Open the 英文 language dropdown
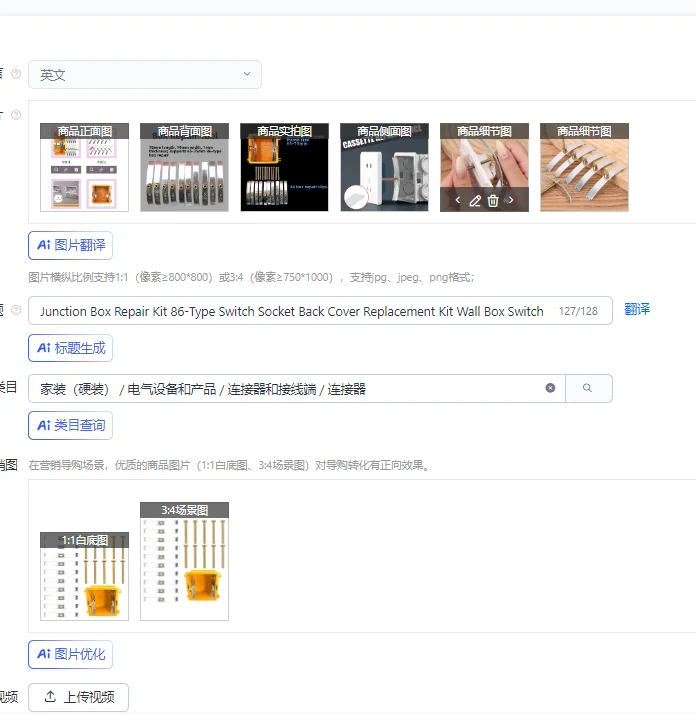Screen dimensions: 696x715 145,74
